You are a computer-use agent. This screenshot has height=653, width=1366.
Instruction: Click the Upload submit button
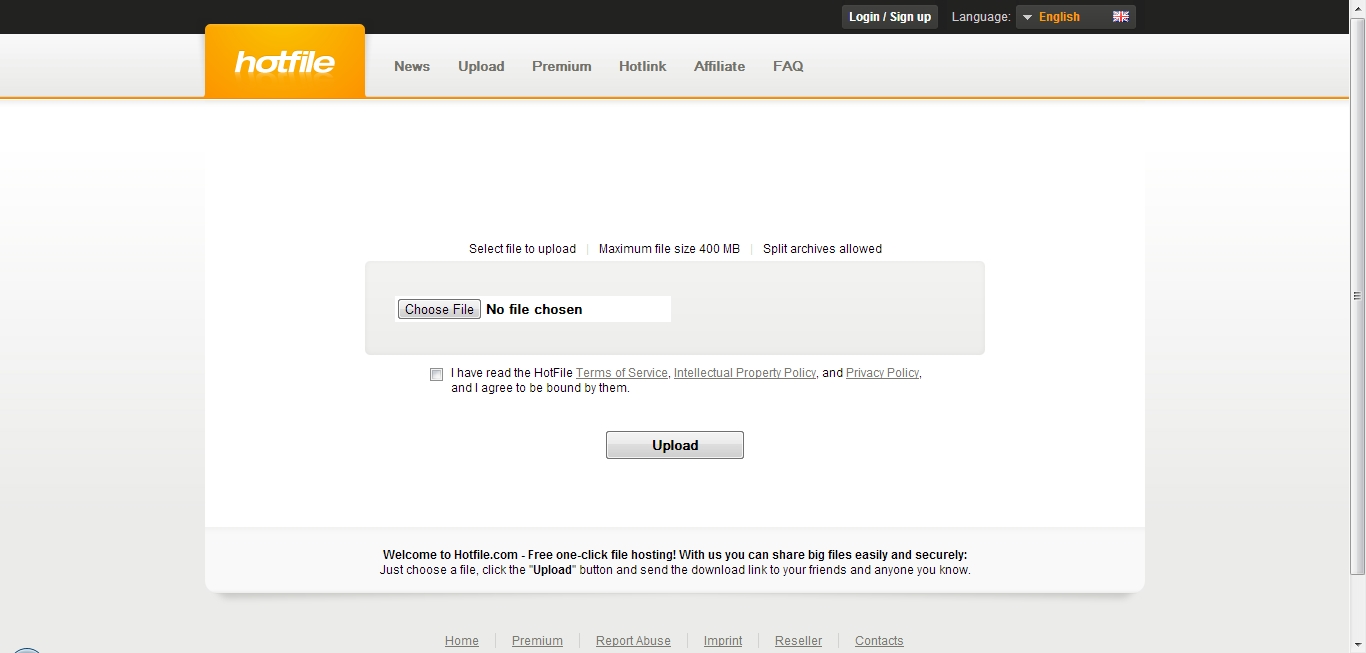(x=675, y=445)
